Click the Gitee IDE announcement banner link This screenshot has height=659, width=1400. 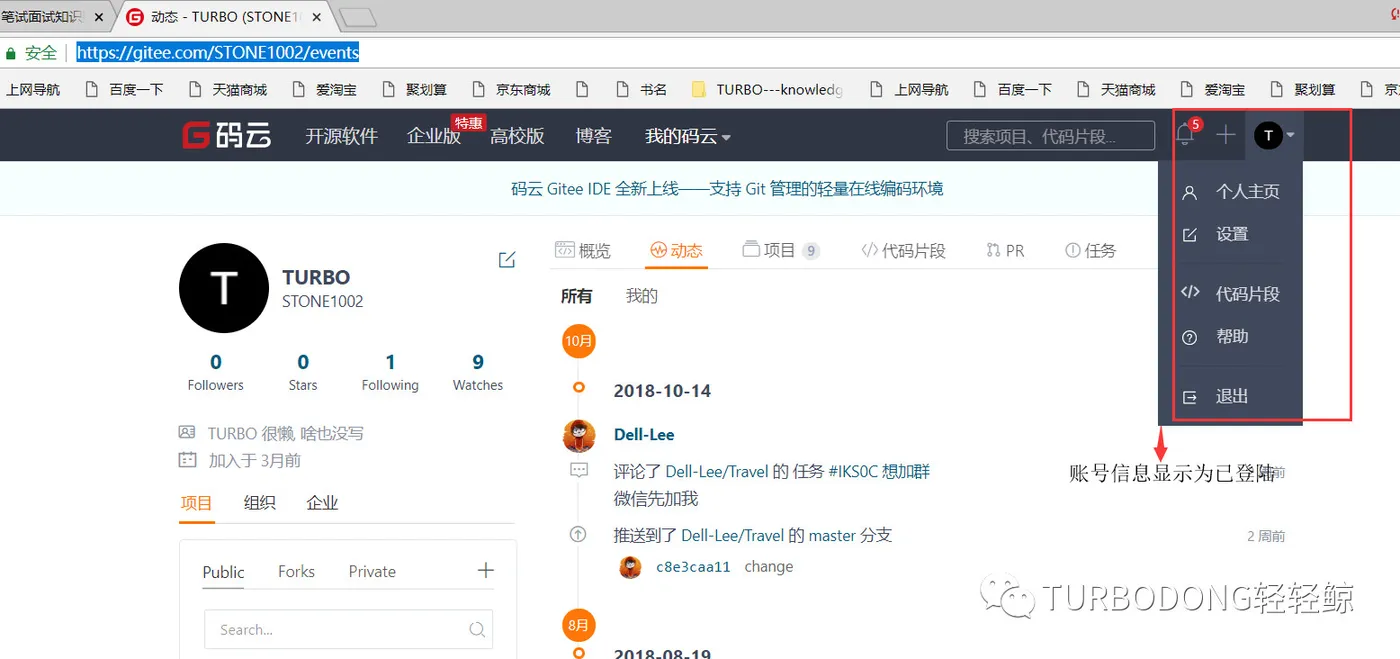[x=727, y=188]
